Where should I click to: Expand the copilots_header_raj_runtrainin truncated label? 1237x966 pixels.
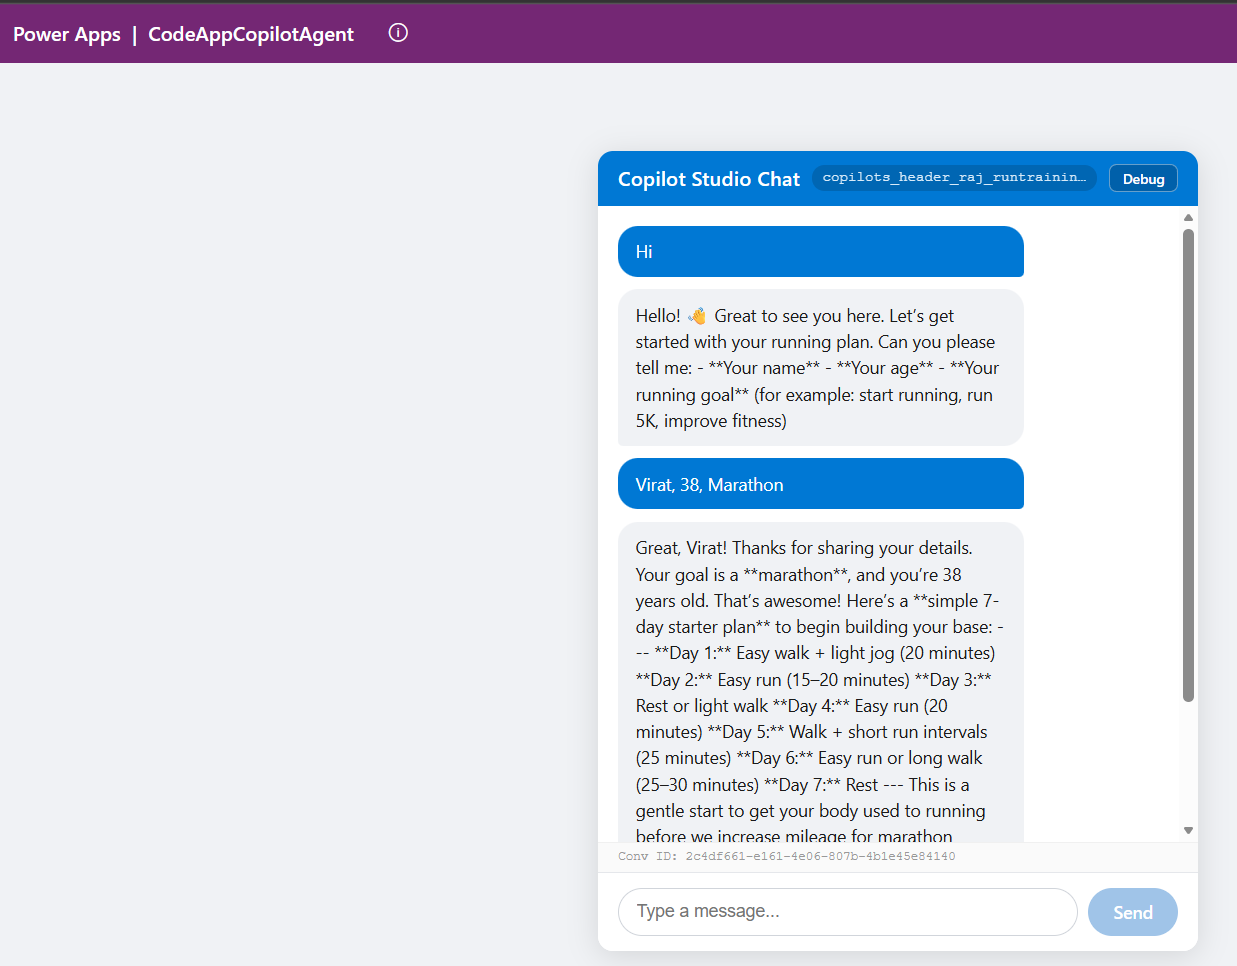[x=953, y=178]
